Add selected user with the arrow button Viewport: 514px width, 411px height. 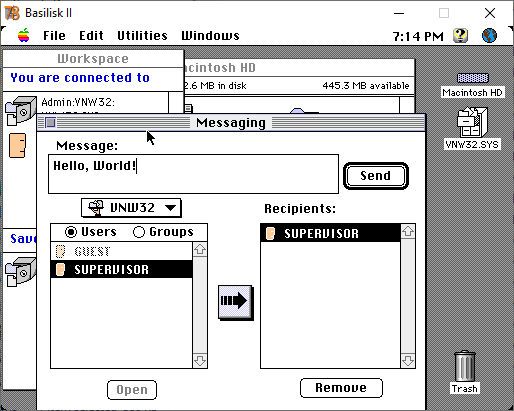coord(235,302)
